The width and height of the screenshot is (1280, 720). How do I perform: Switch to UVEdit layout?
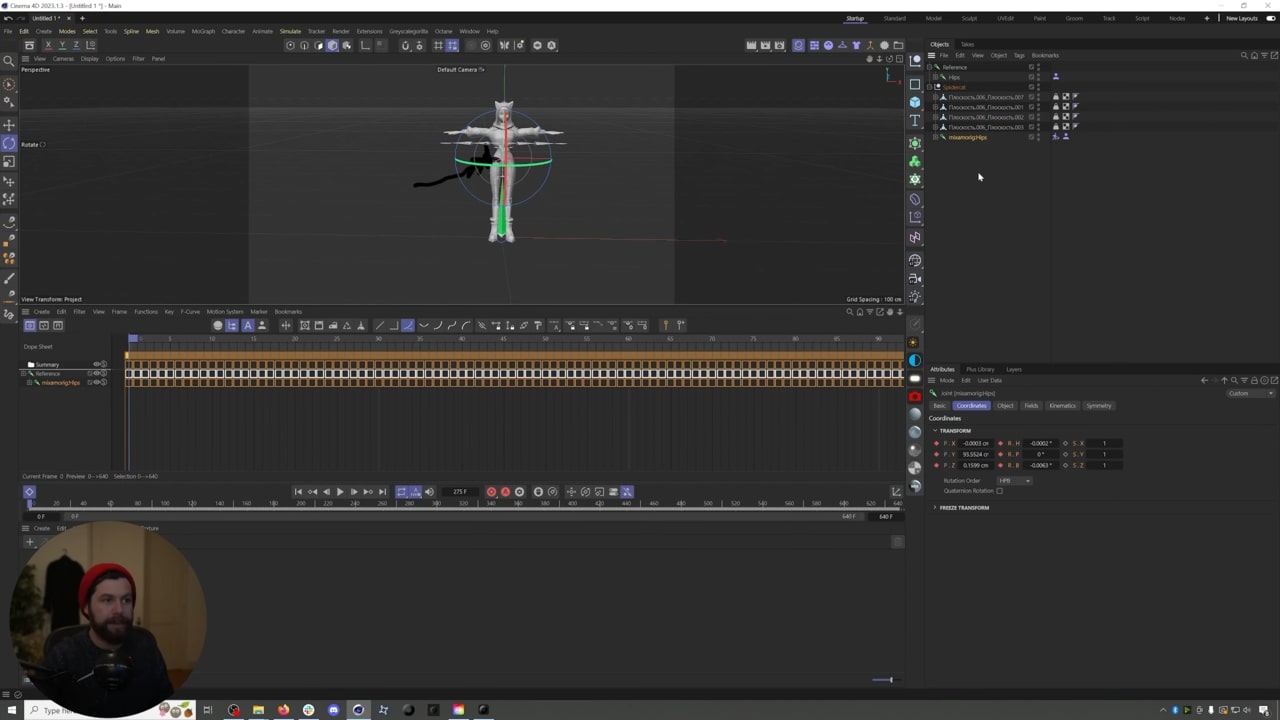[1005, 18]
